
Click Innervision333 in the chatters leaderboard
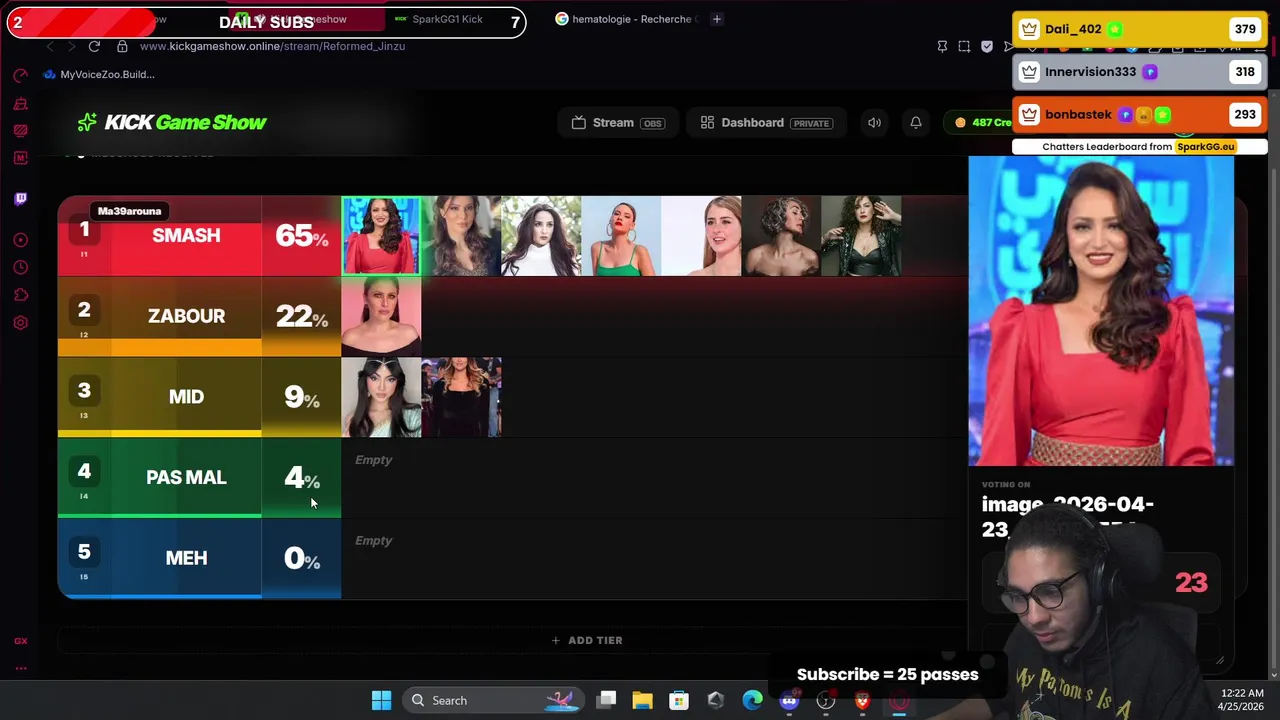[1140, 72]
